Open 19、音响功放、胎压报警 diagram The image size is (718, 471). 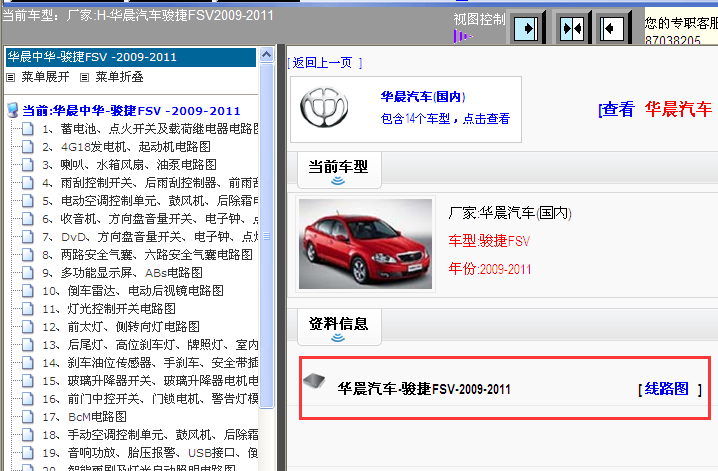pyautogui.click(x=150, y=452)
